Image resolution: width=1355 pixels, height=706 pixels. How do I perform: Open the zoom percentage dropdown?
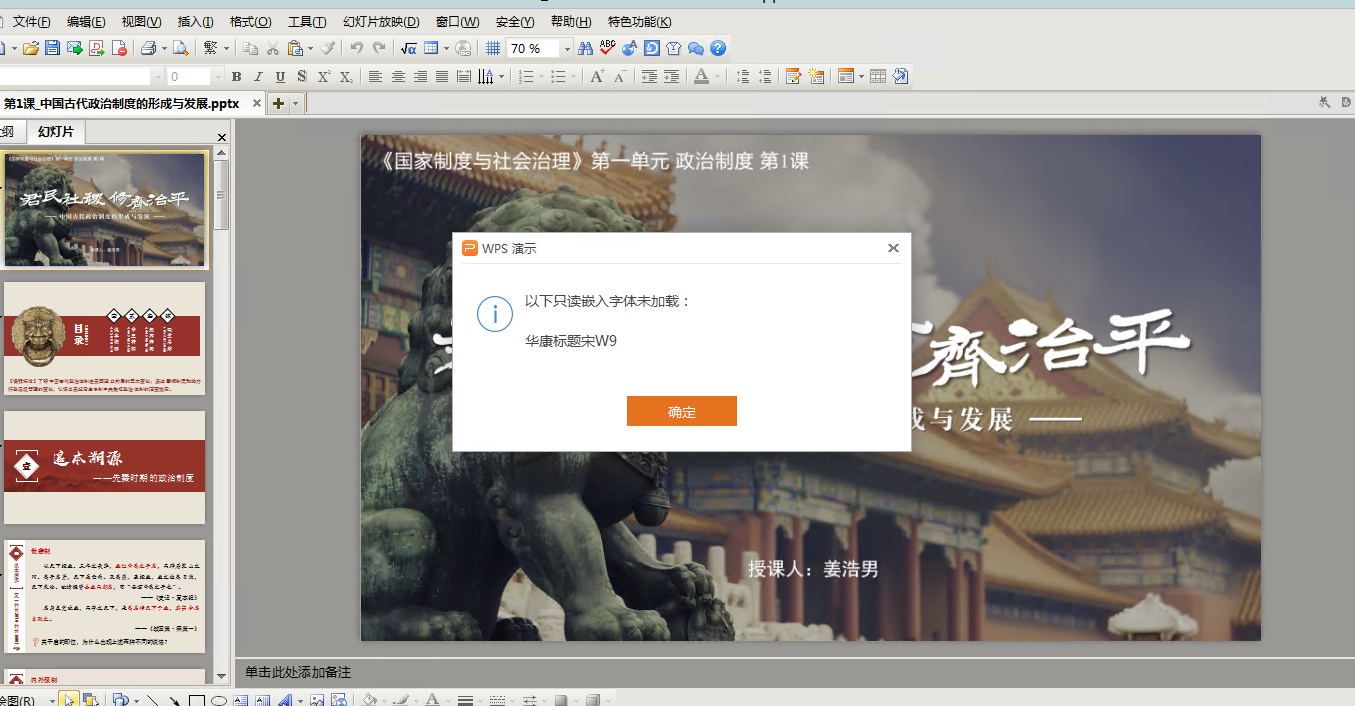(x=567, y=48)
